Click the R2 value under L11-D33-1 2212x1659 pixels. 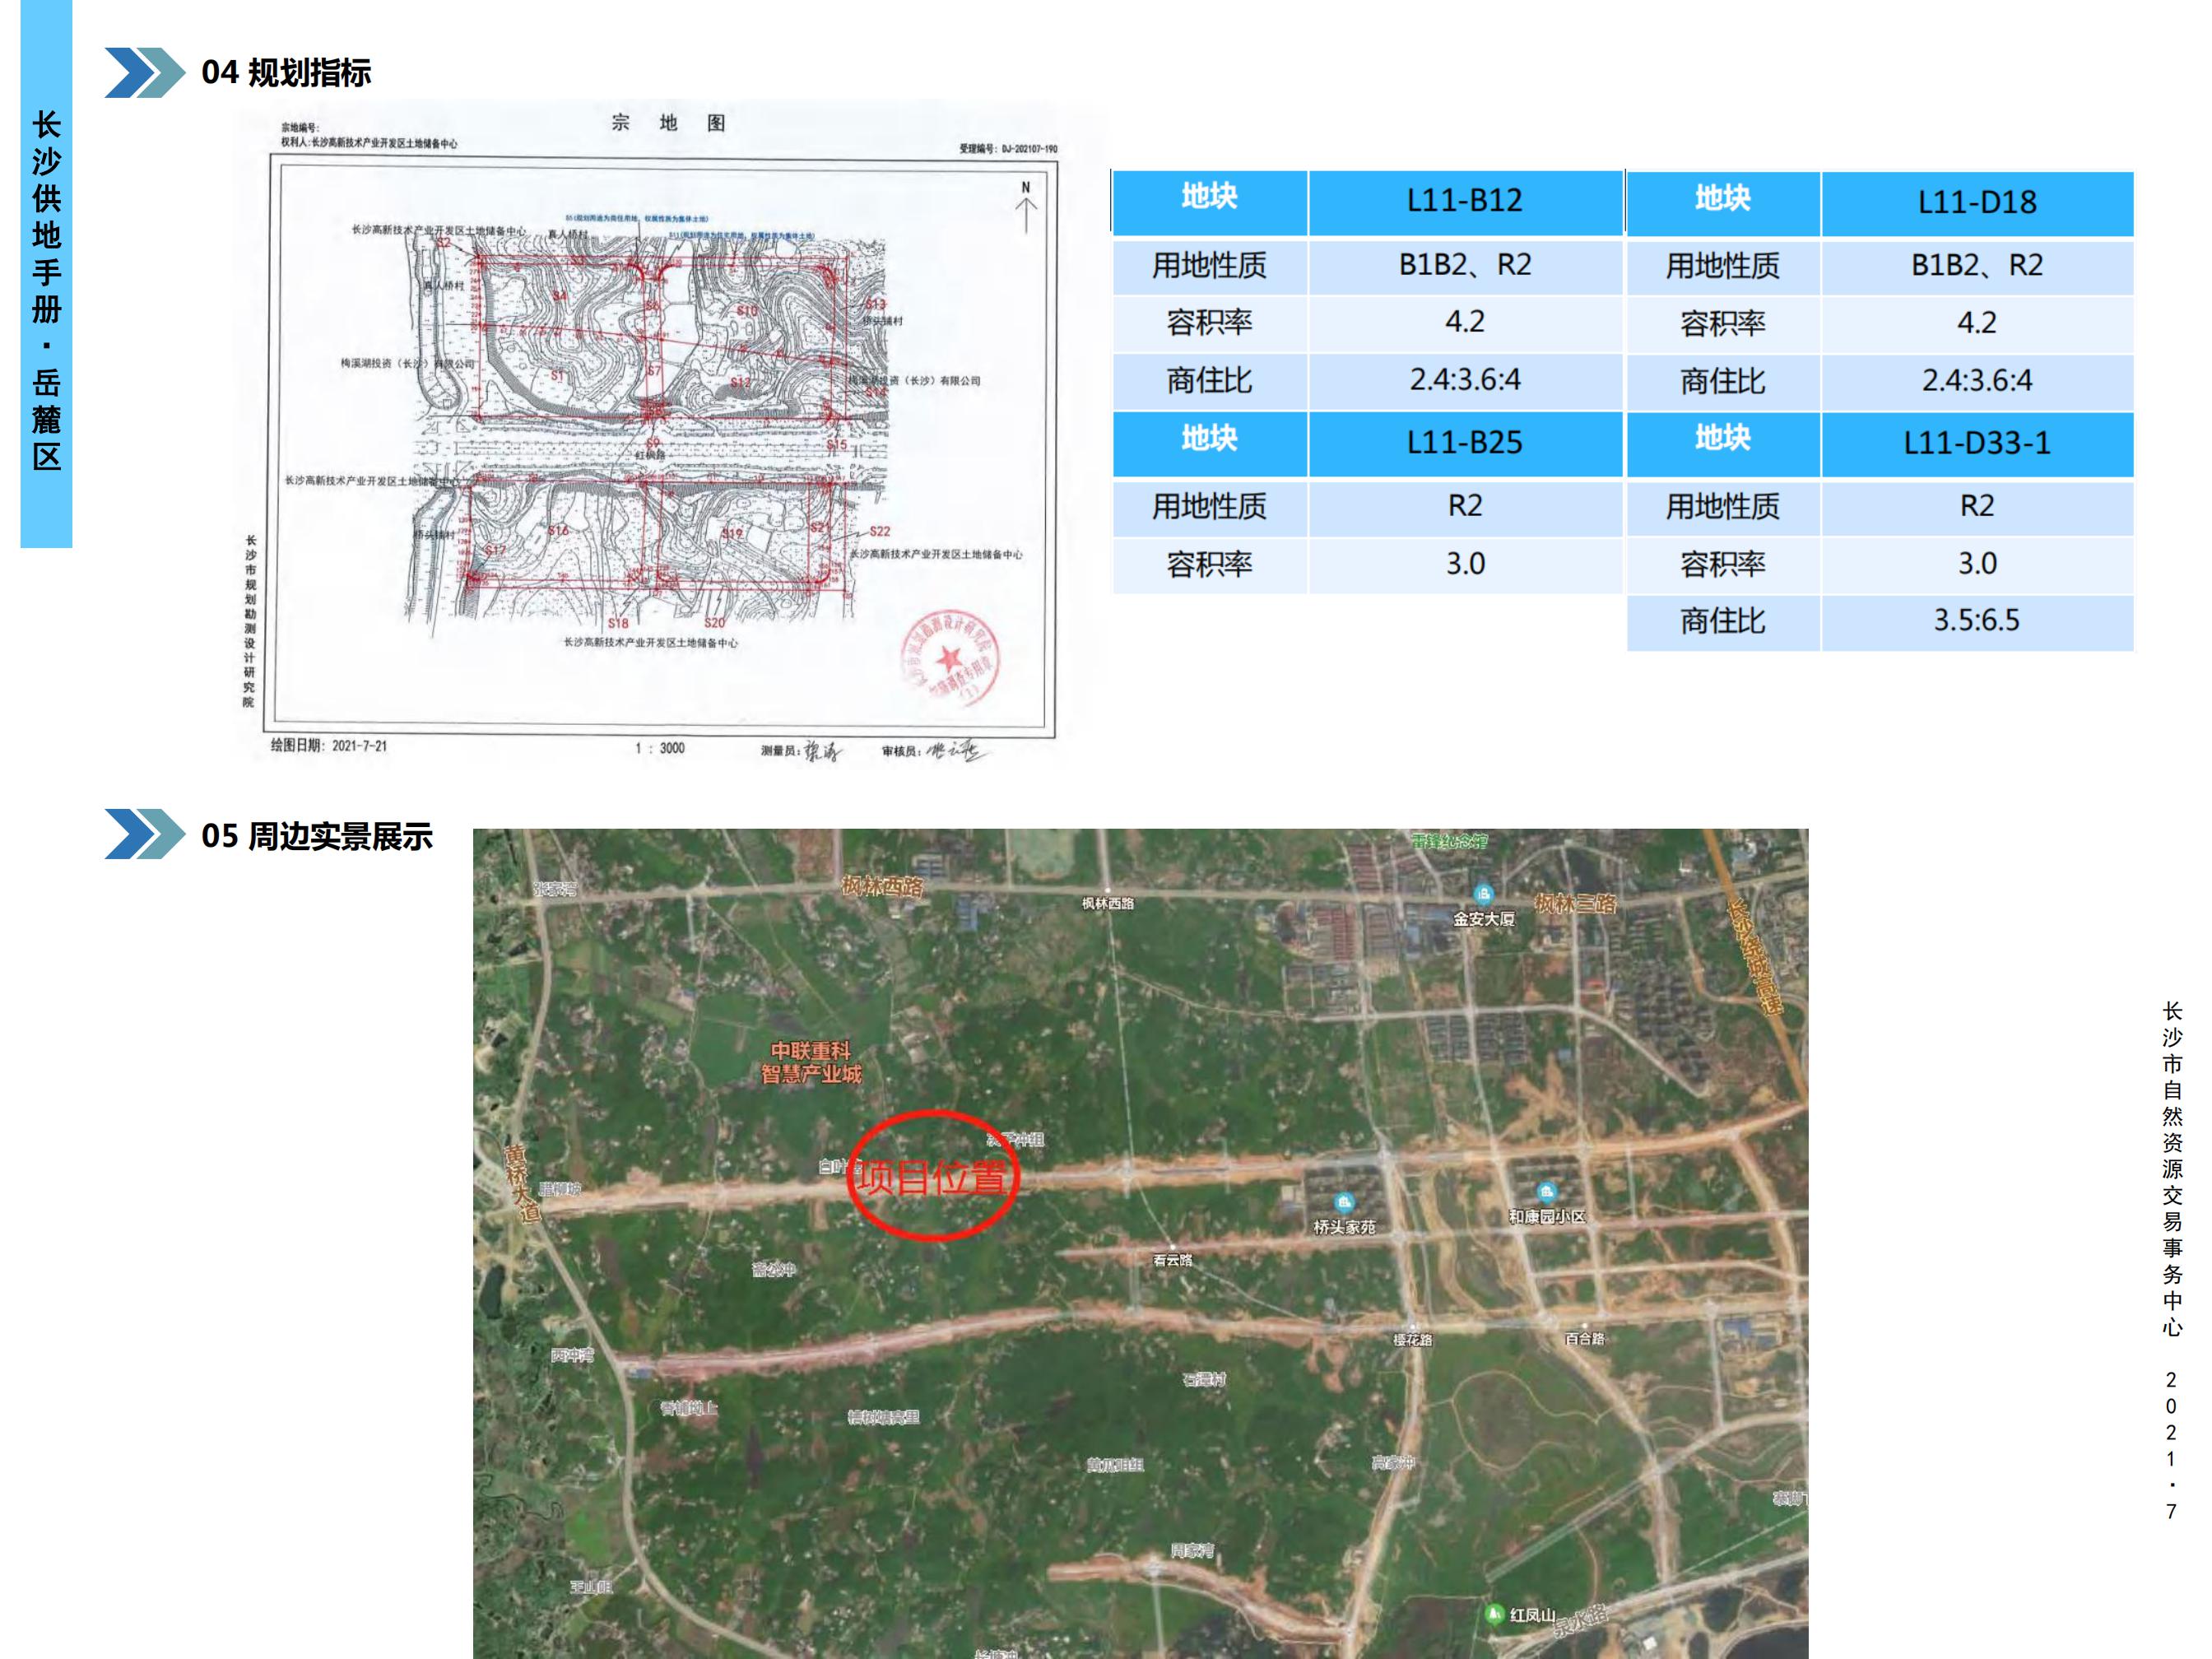(x=1977, y=507)
